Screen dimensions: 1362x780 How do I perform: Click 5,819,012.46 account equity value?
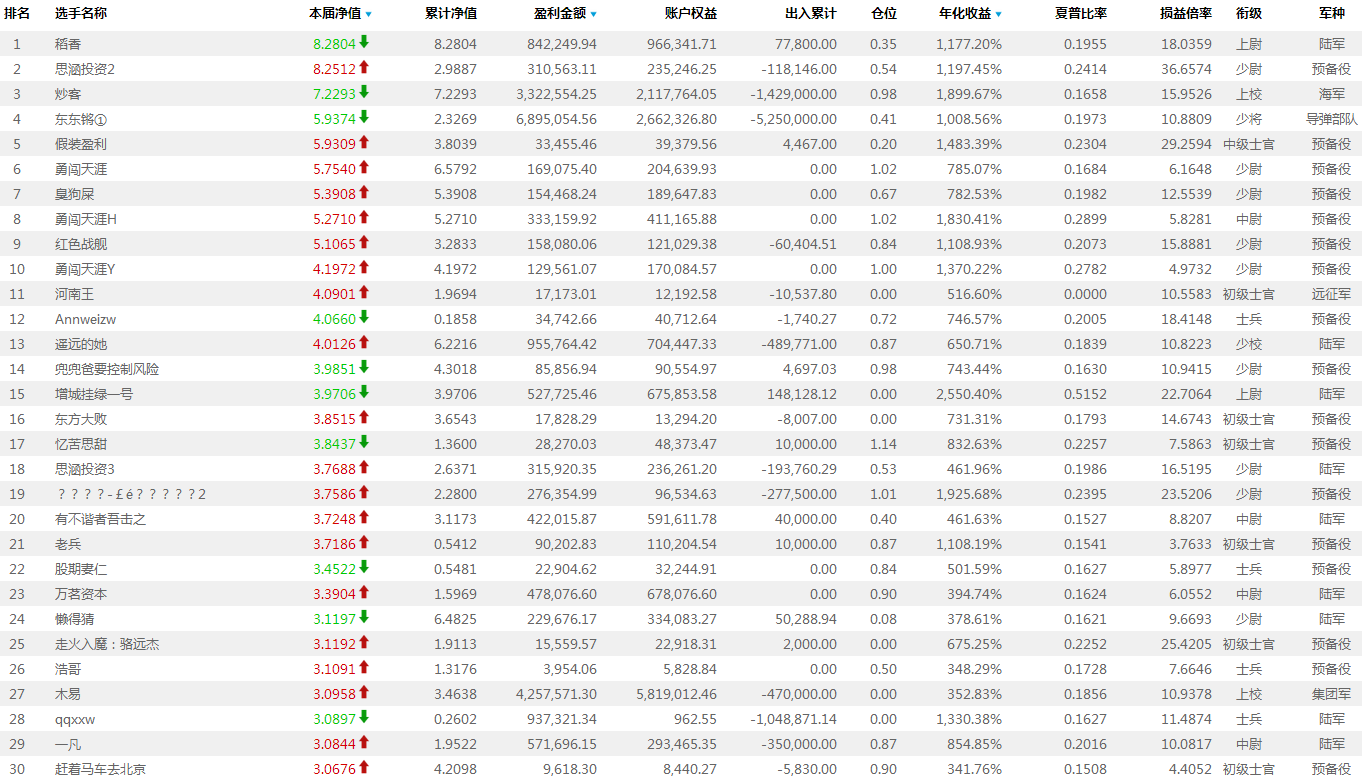pos(677,694)
